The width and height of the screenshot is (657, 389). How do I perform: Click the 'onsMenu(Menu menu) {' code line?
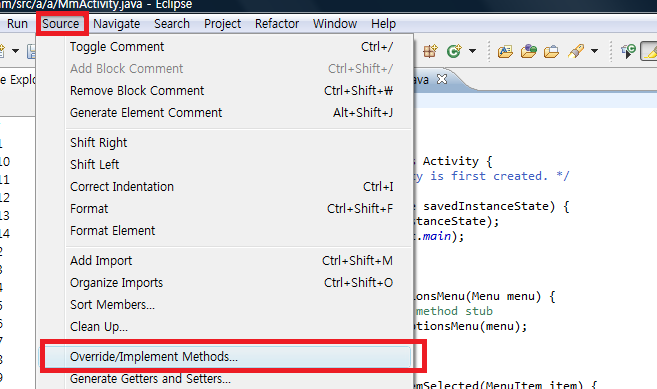click(485, 296)
